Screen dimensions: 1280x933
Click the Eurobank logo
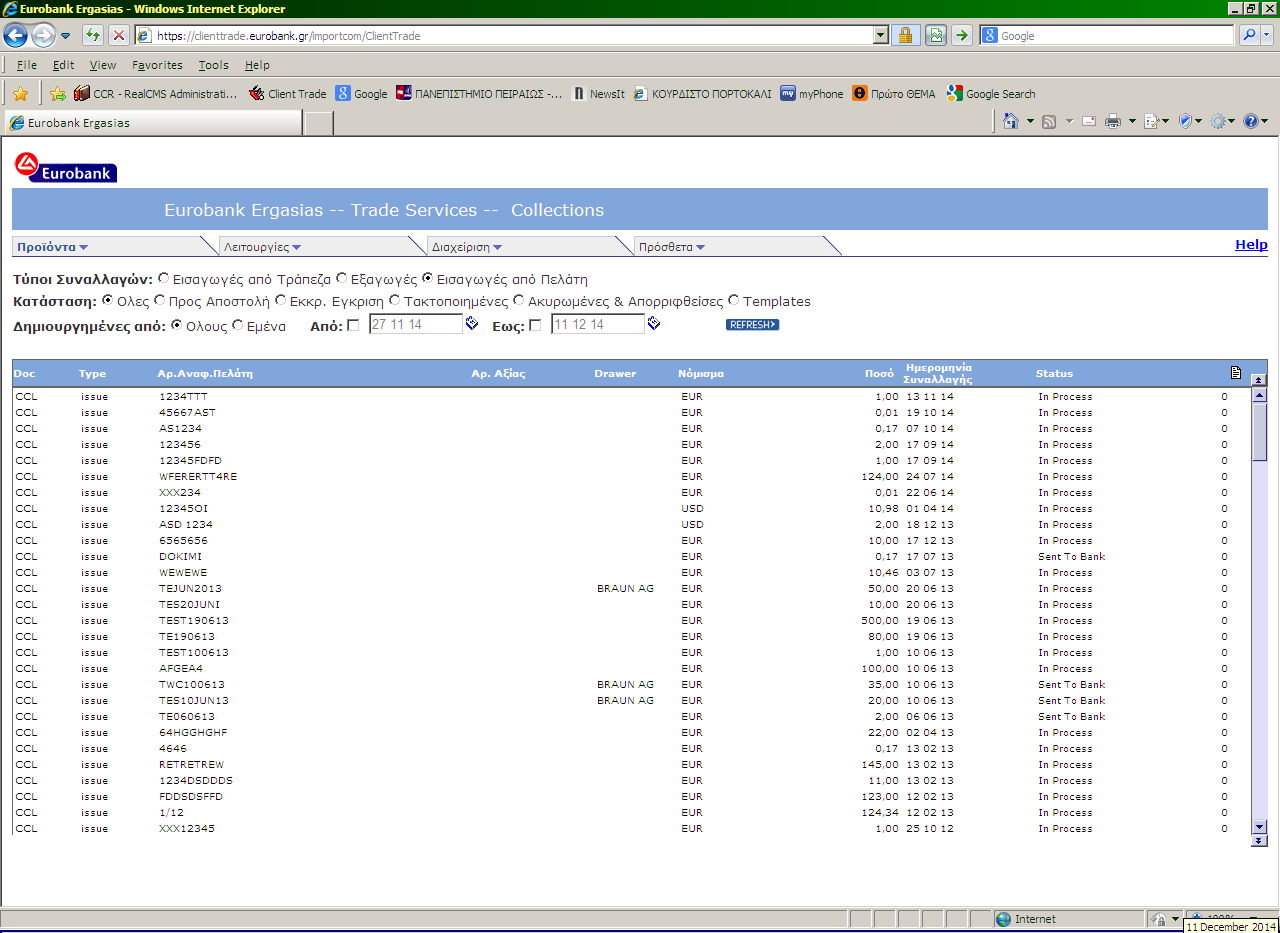click(66, 167)
